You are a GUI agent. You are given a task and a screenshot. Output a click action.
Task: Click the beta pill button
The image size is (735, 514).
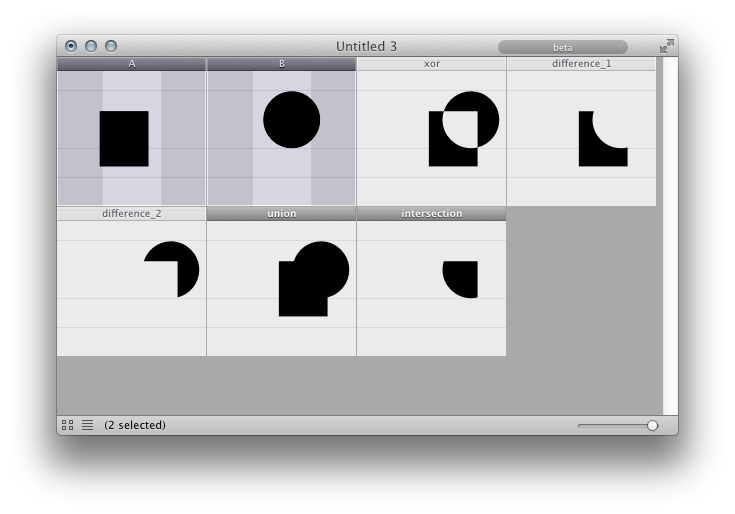click(562, 47)
